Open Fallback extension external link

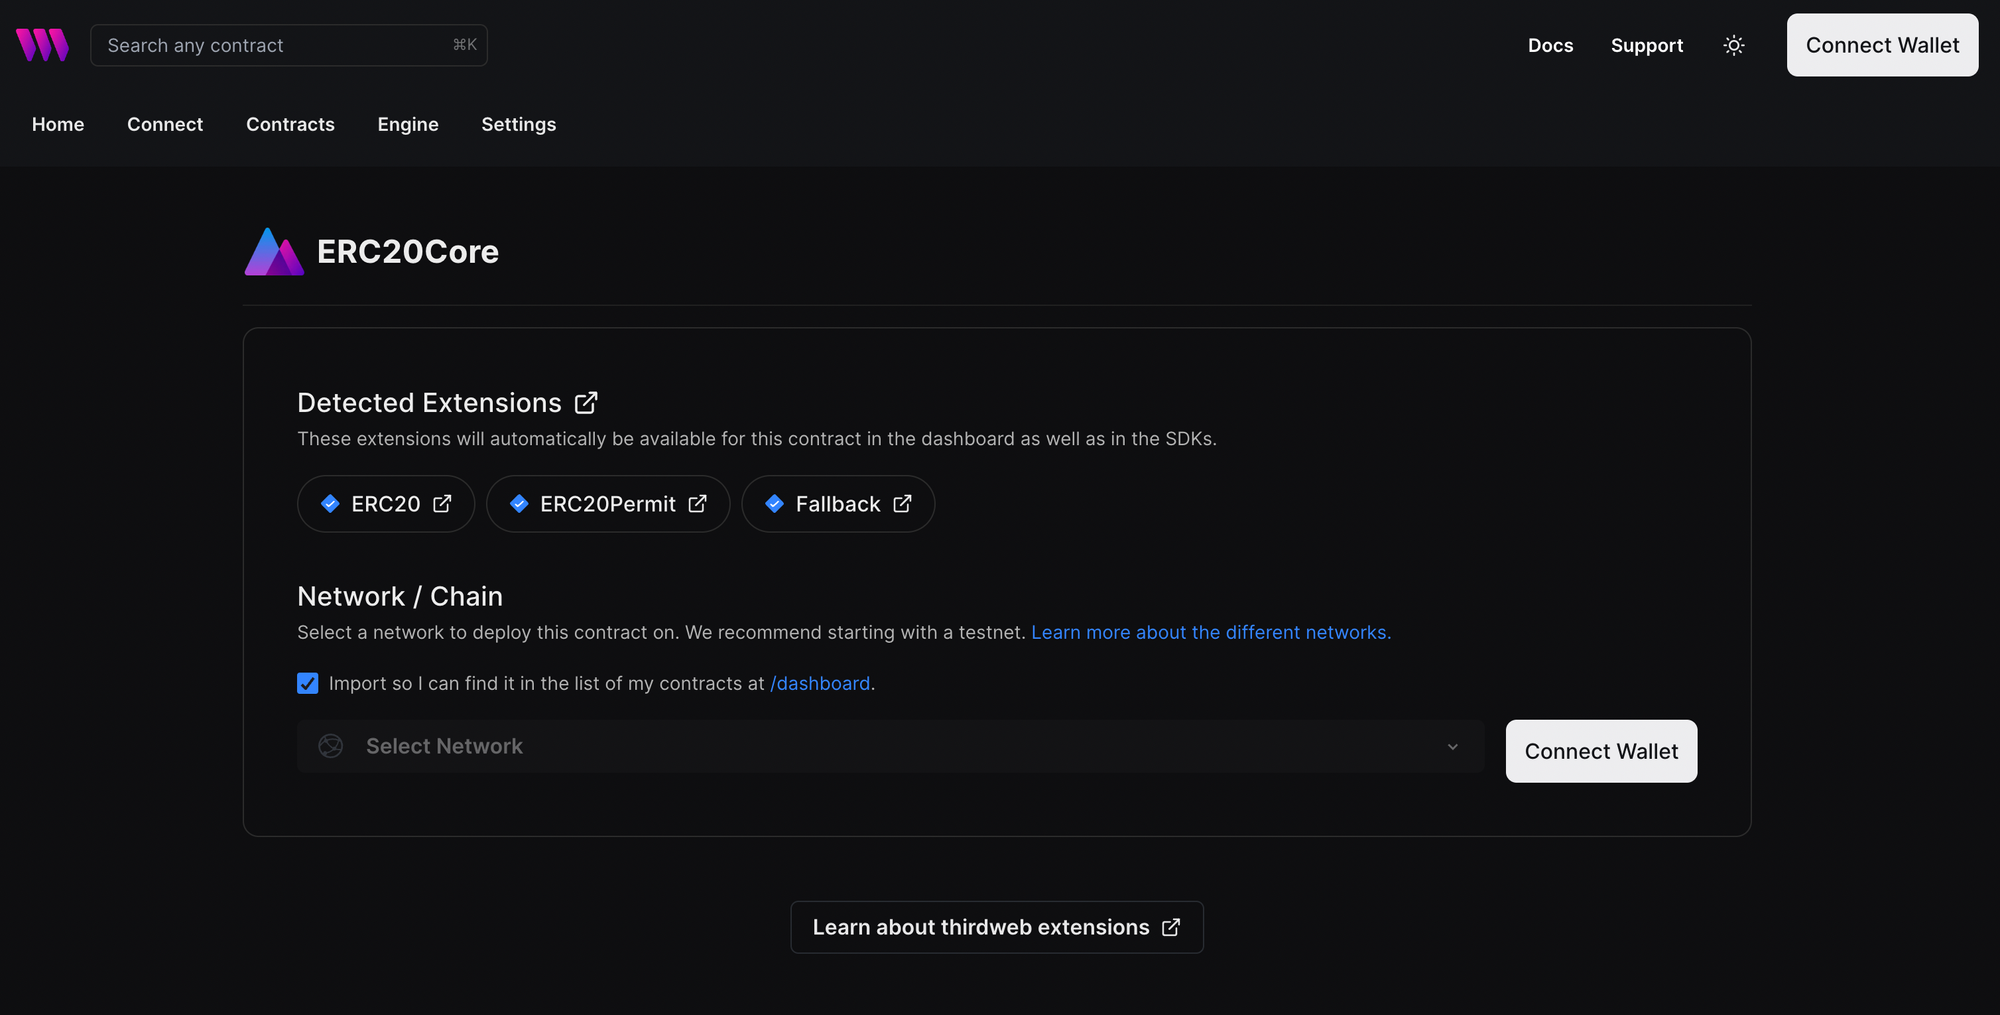point(901,504)
